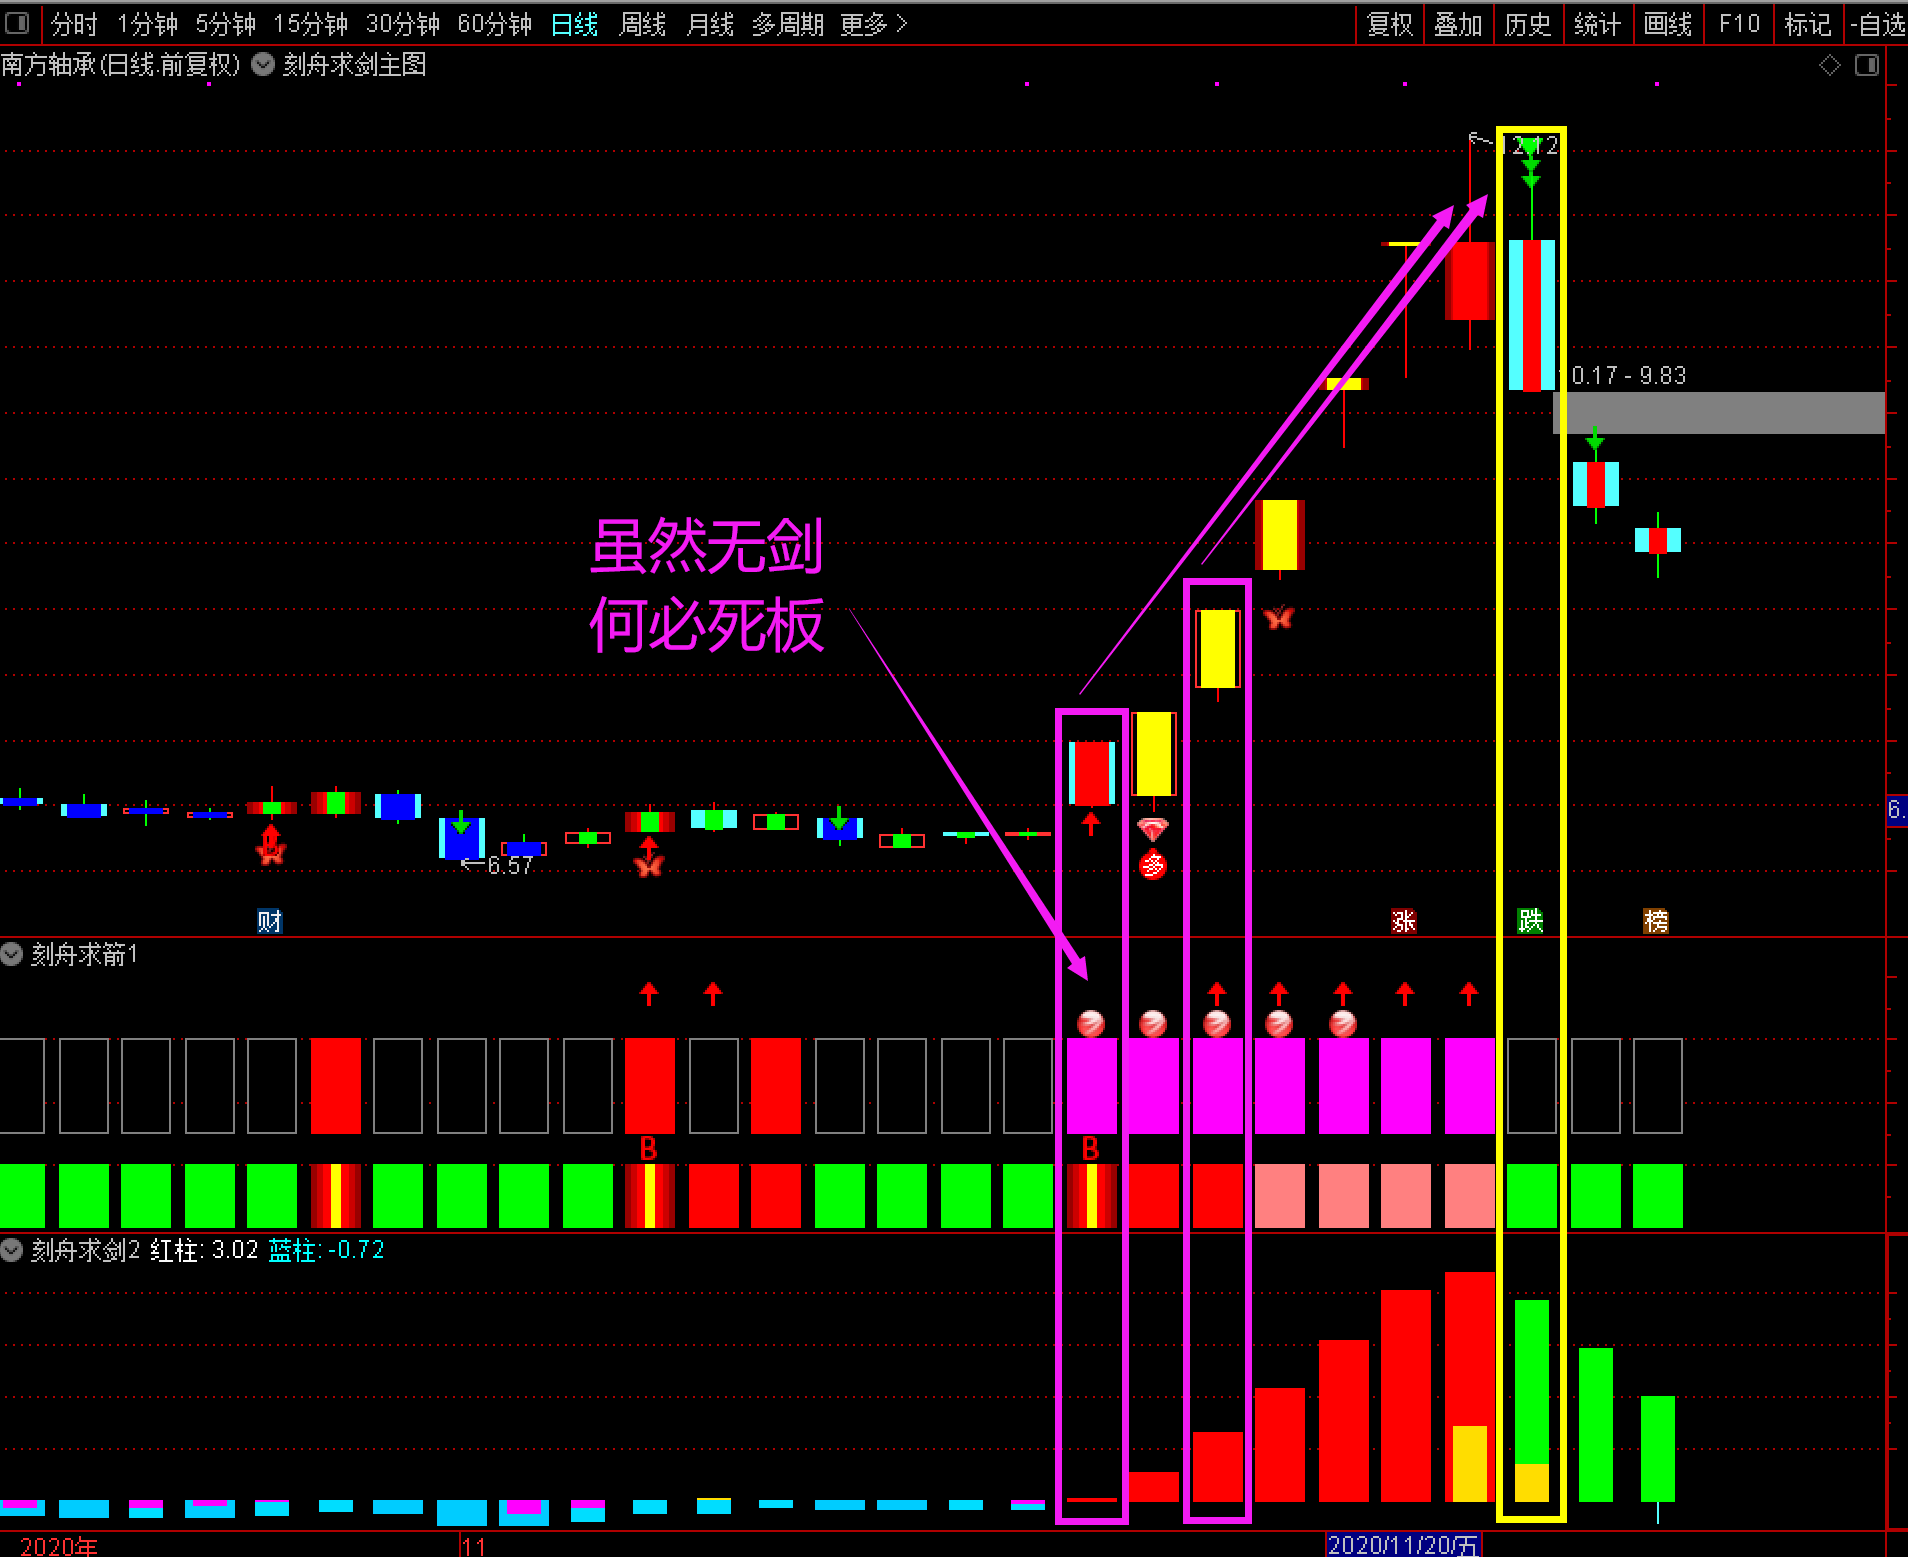Open the 历史 history button
1908x1557 pixels.
pyautogui.click(x=1528, y=23)
